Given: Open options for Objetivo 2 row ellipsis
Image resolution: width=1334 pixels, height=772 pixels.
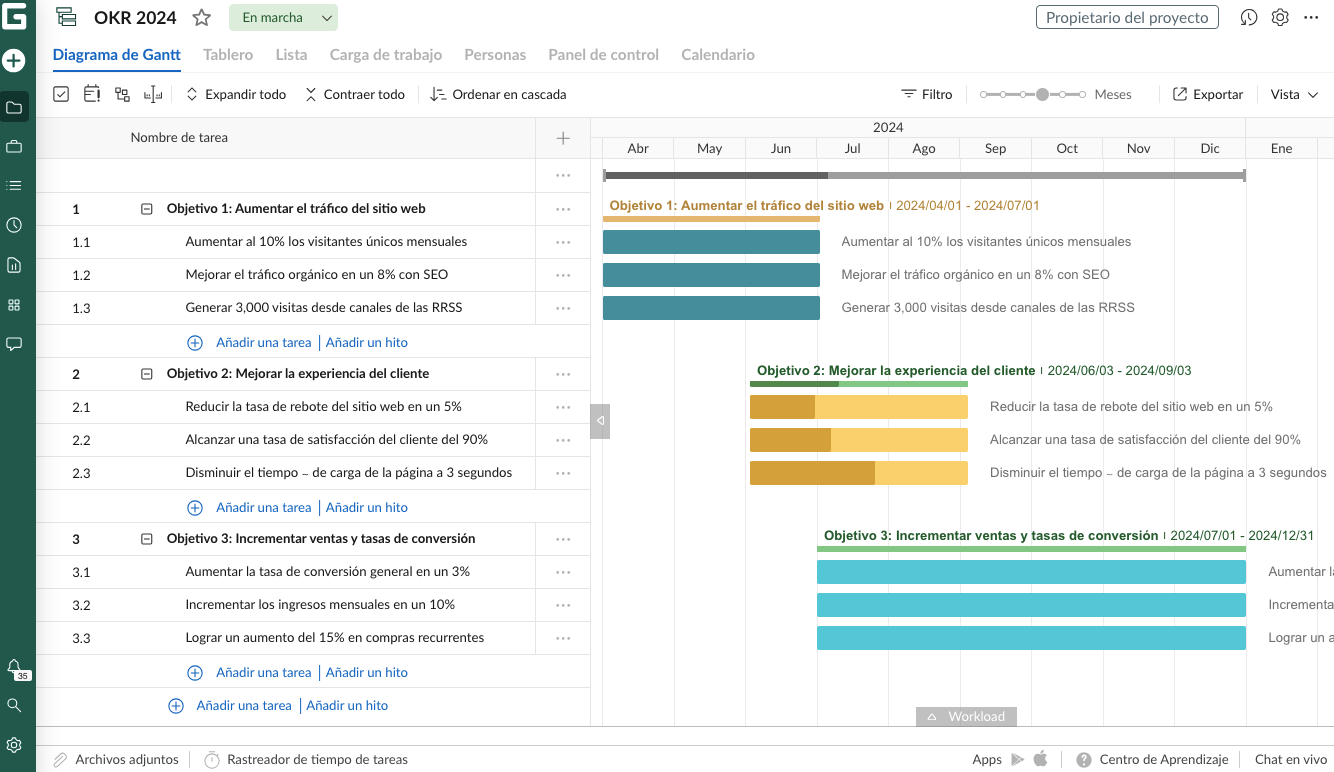Looking at the screenshot, I should pos(563,374).
